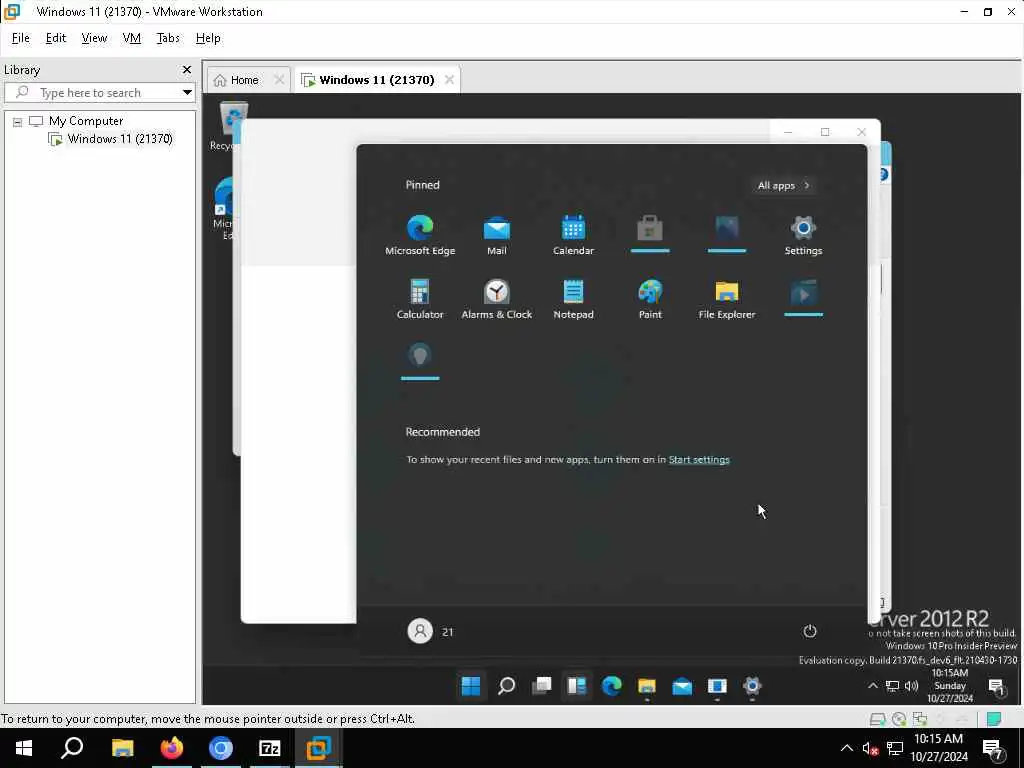Click the guest clock showing 10:15AM

[950, 685]
